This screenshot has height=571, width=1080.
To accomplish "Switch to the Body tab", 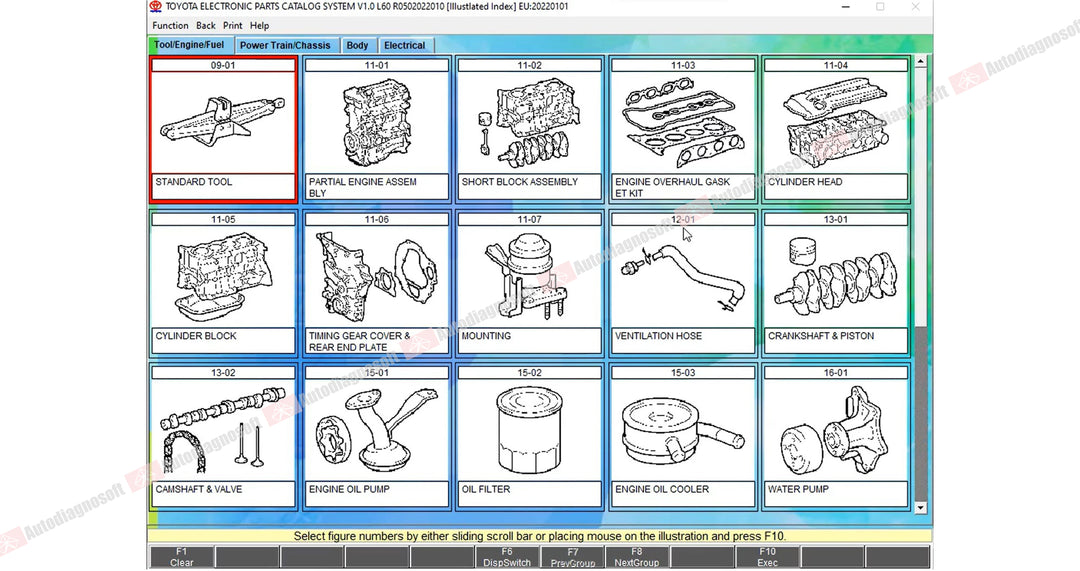I will (x=357, y=45).
